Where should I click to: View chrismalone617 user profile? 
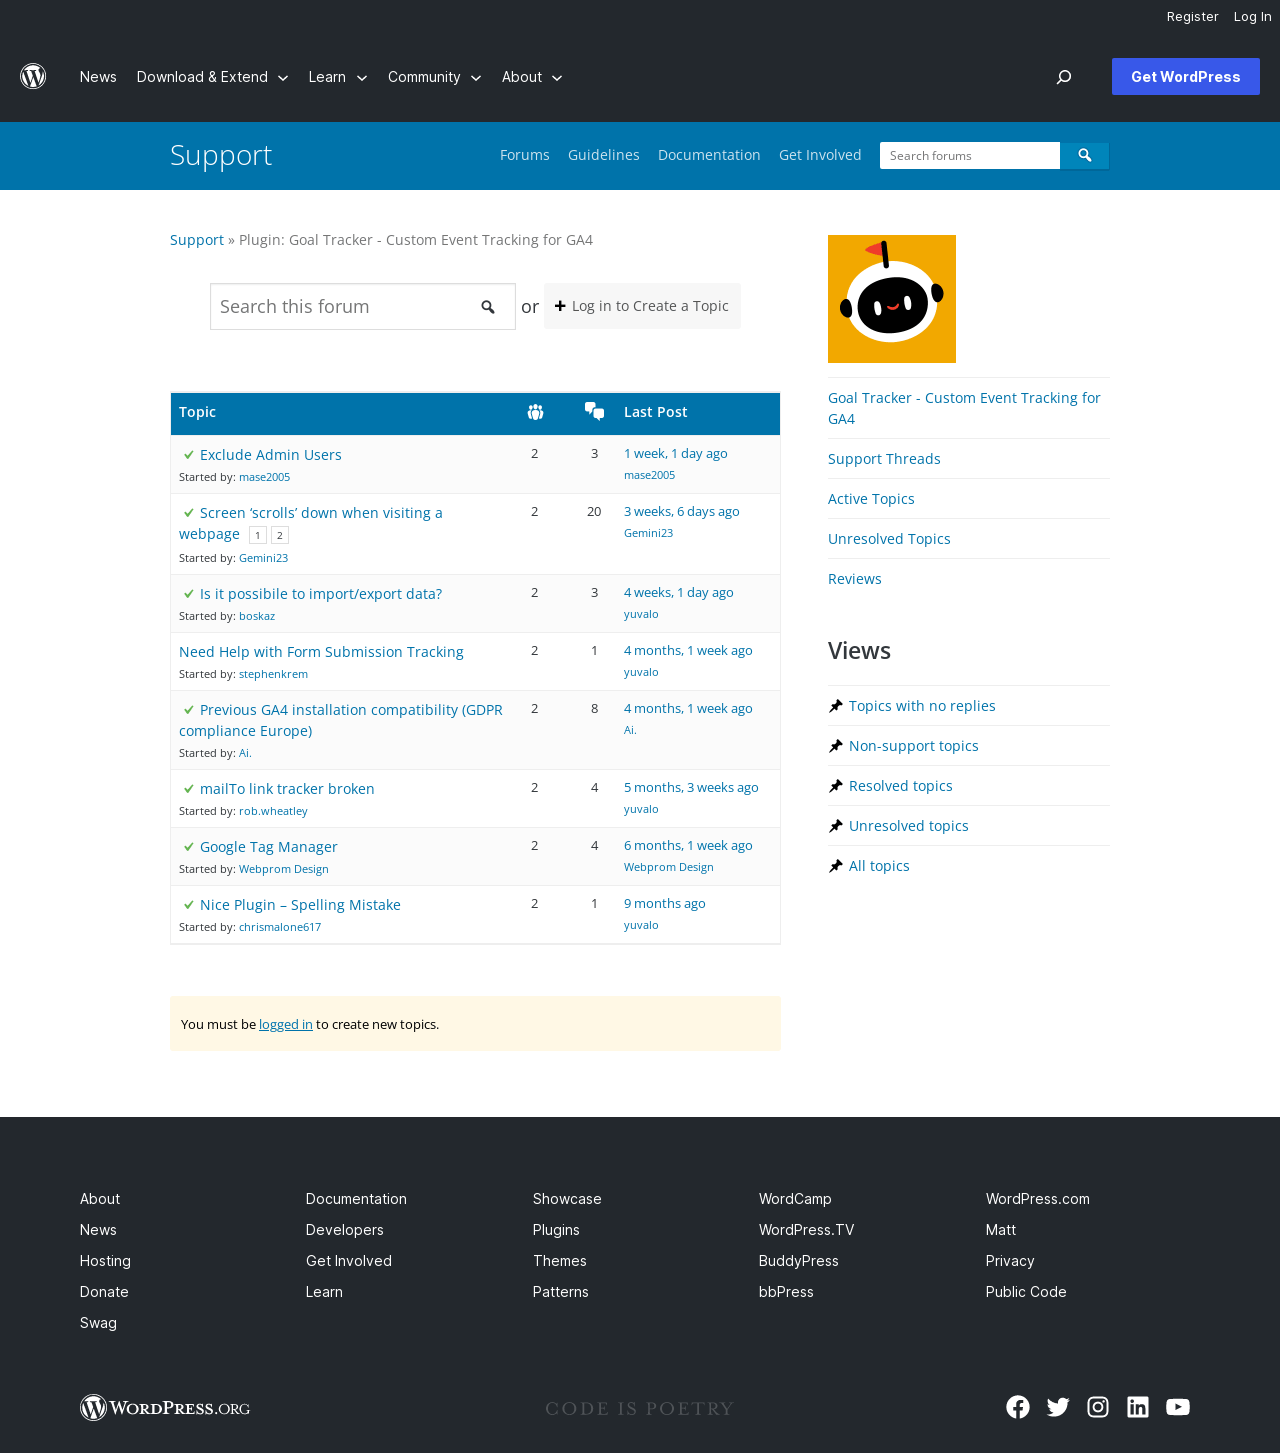pyautogui.click(x=280, y=928)
